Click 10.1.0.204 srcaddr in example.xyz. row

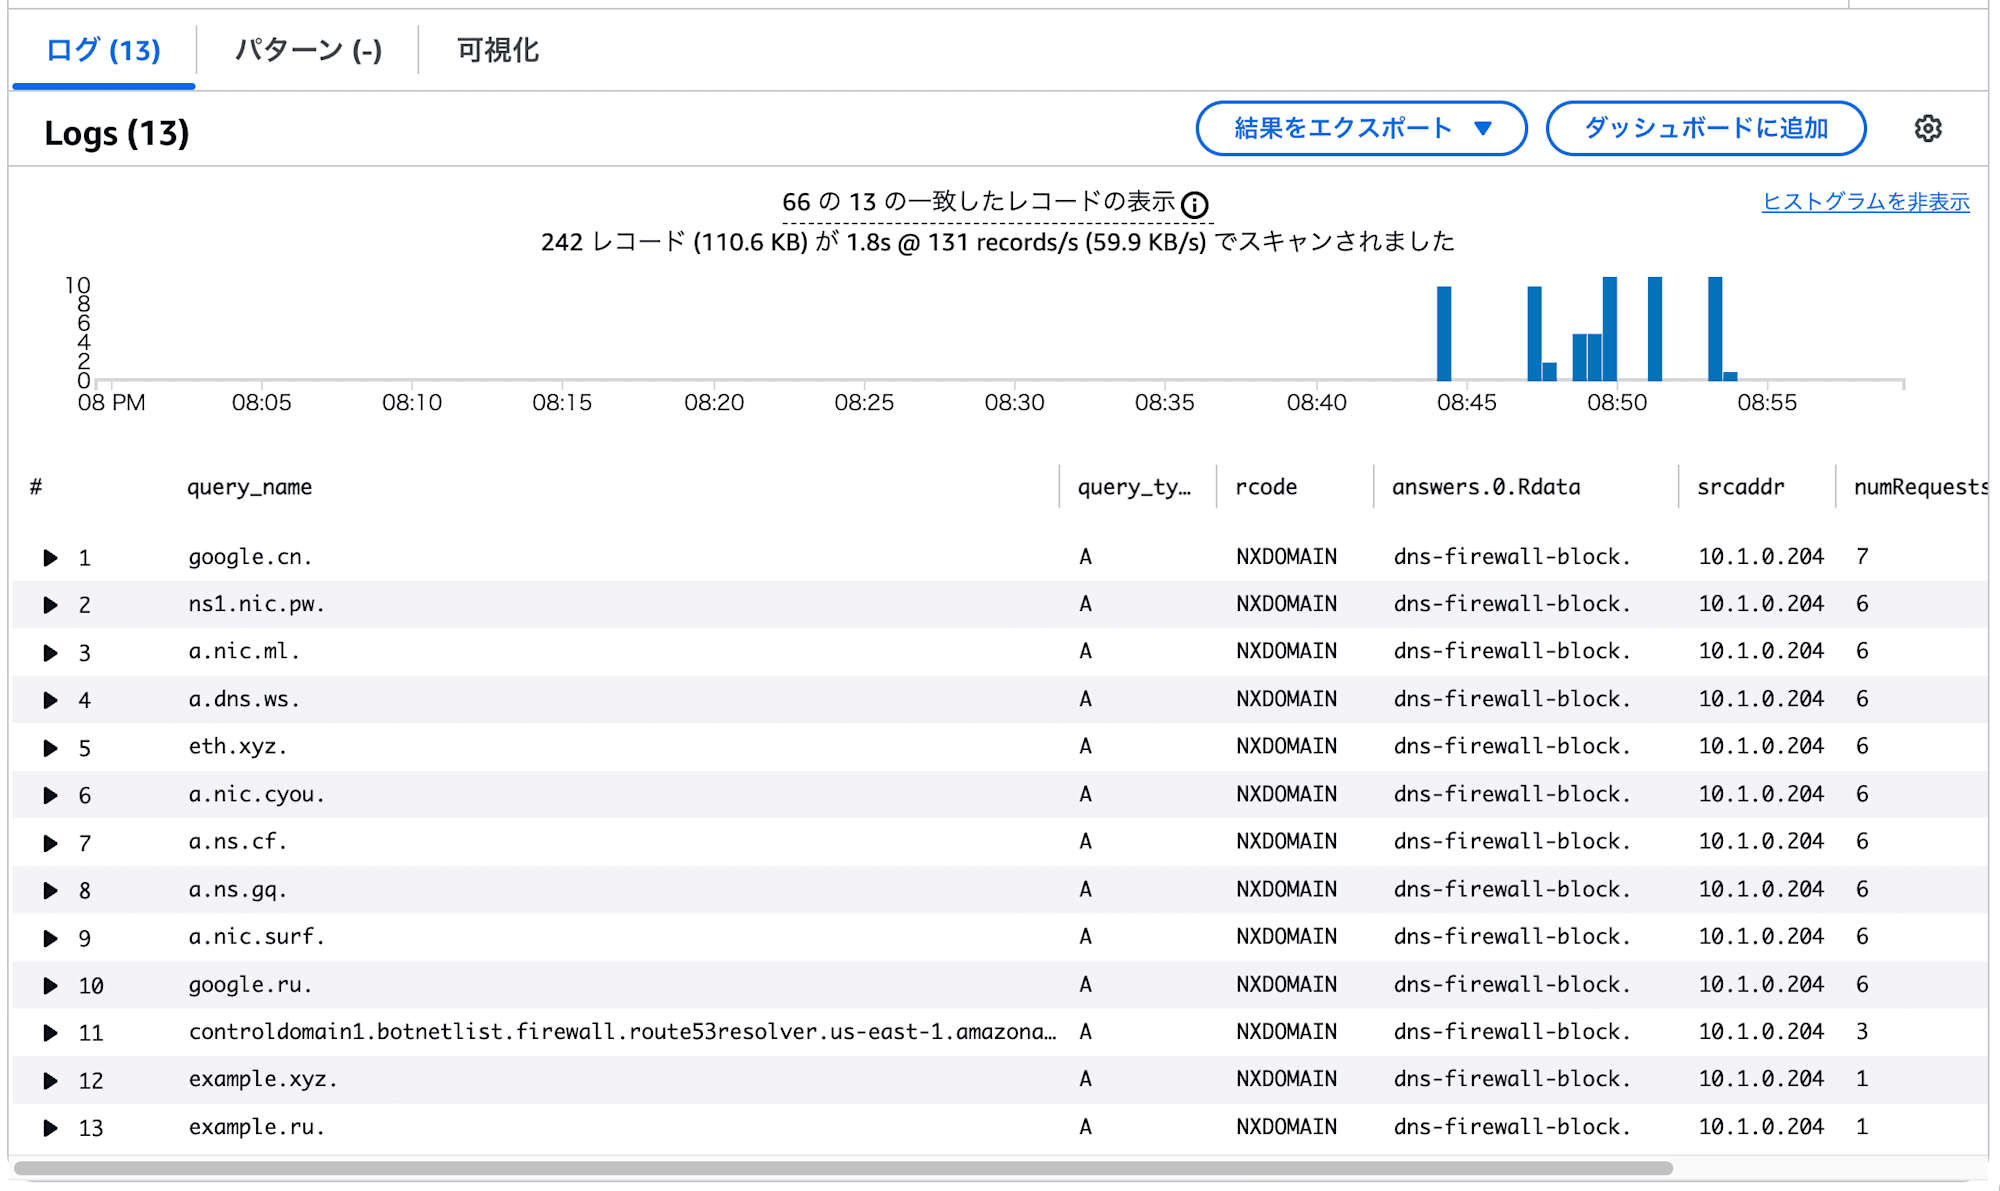pos(1761,1079)
